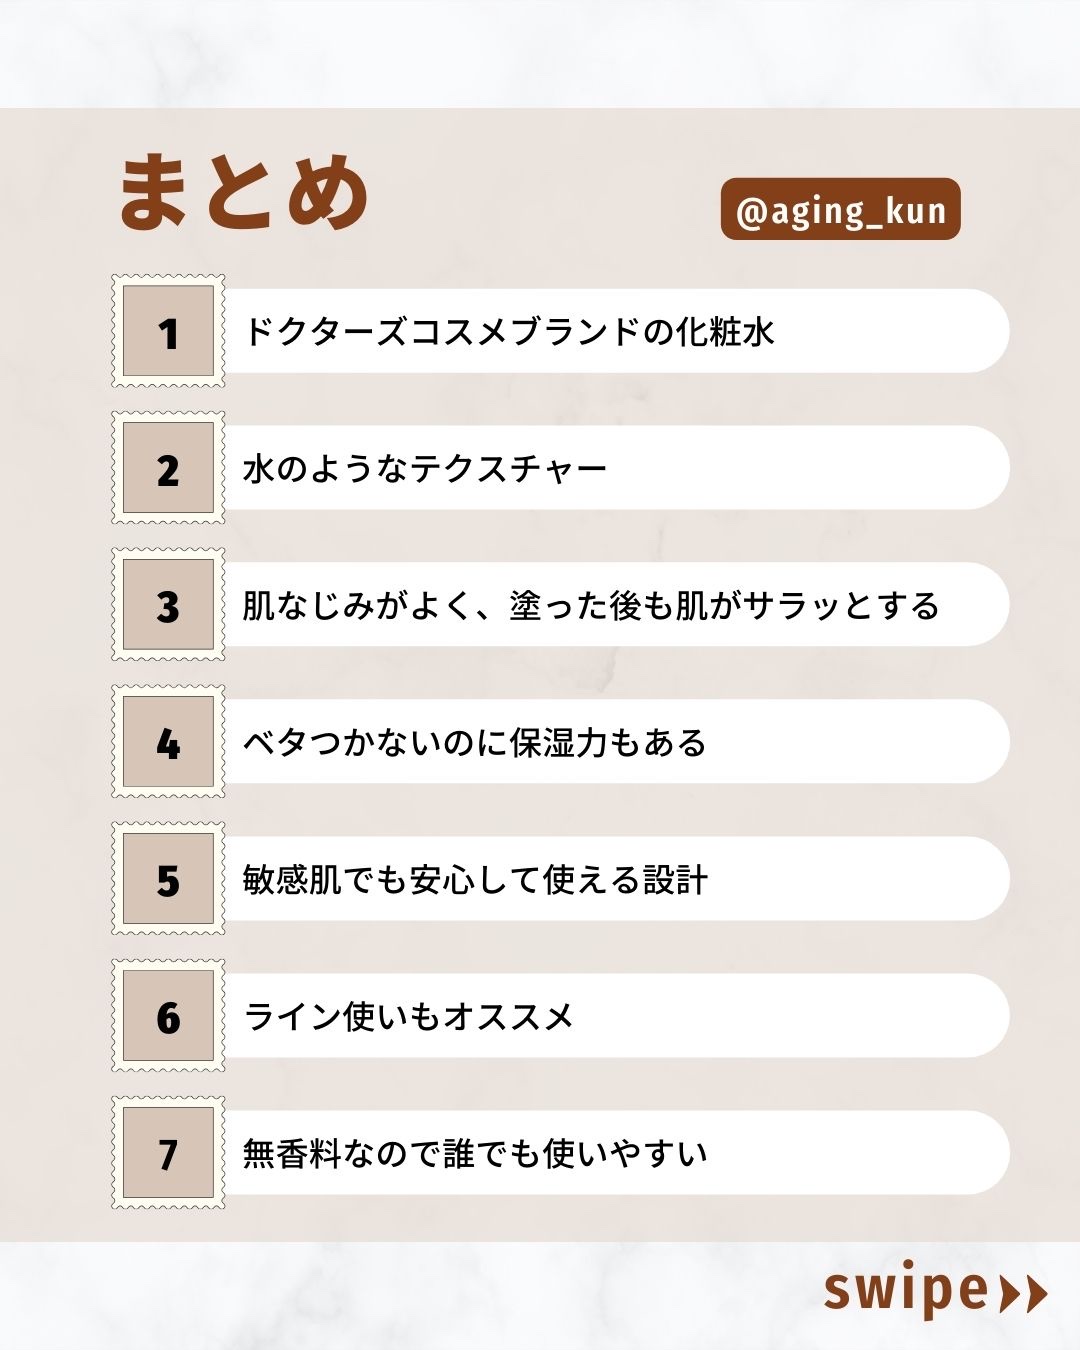Screen dimensions: 1080x1350
Task: Click the ライン使いもオススメ item
Action: coord(408,1017)
